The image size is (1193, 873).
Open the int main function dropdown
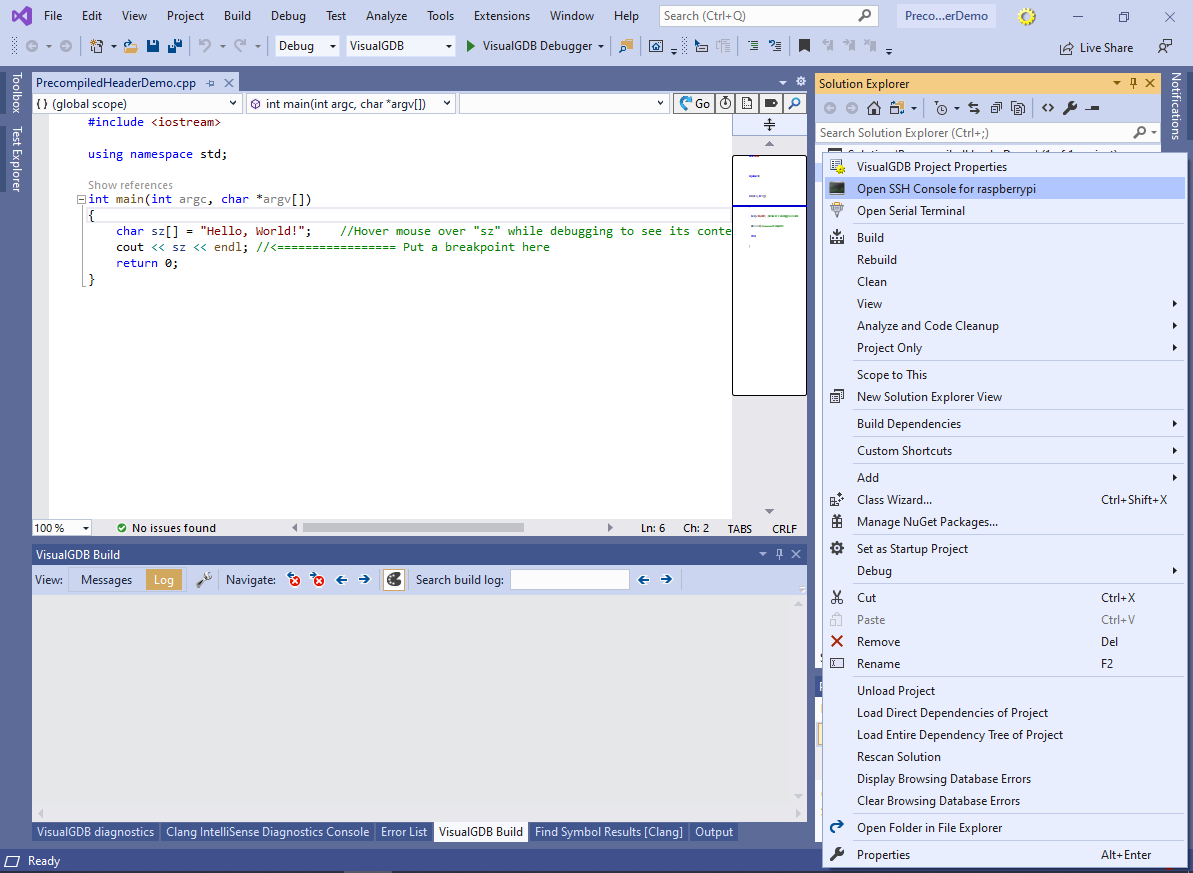351,104
